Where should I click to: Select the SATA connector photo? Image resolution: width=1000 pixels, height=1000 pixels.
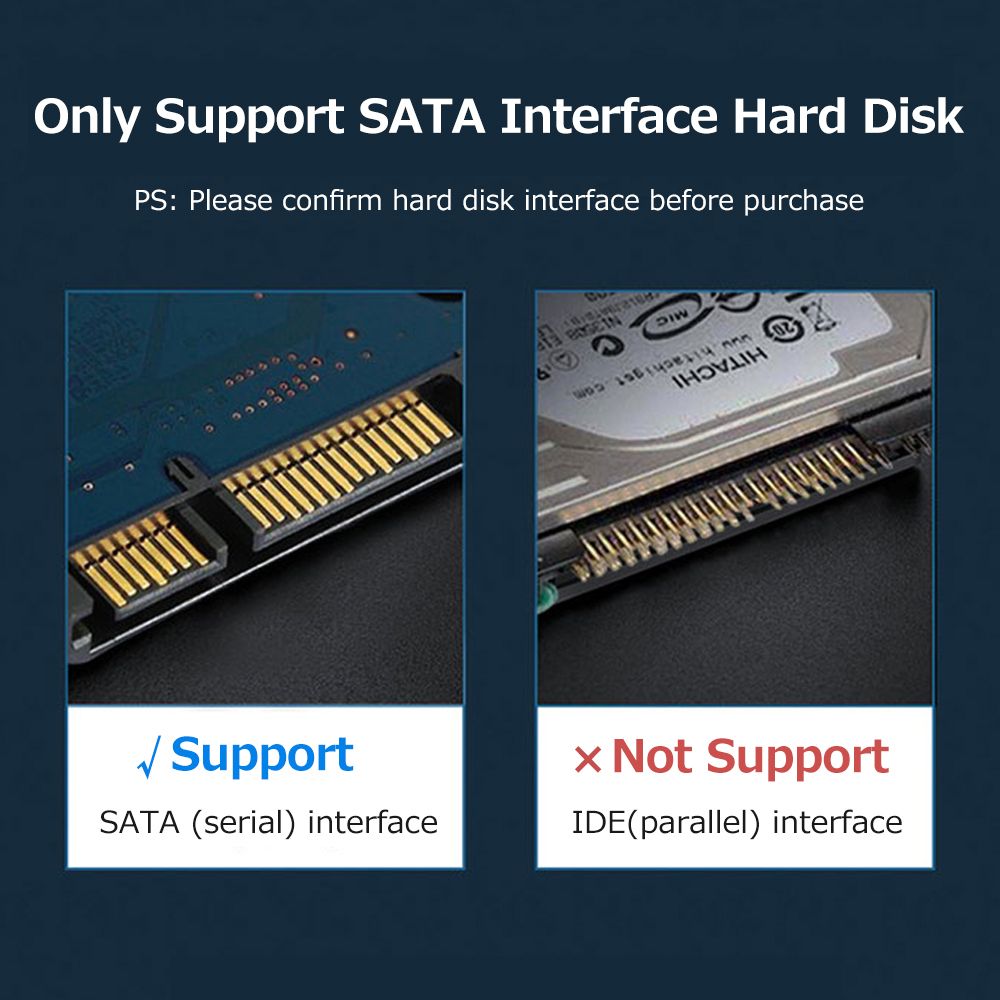(x=265, y=498)
